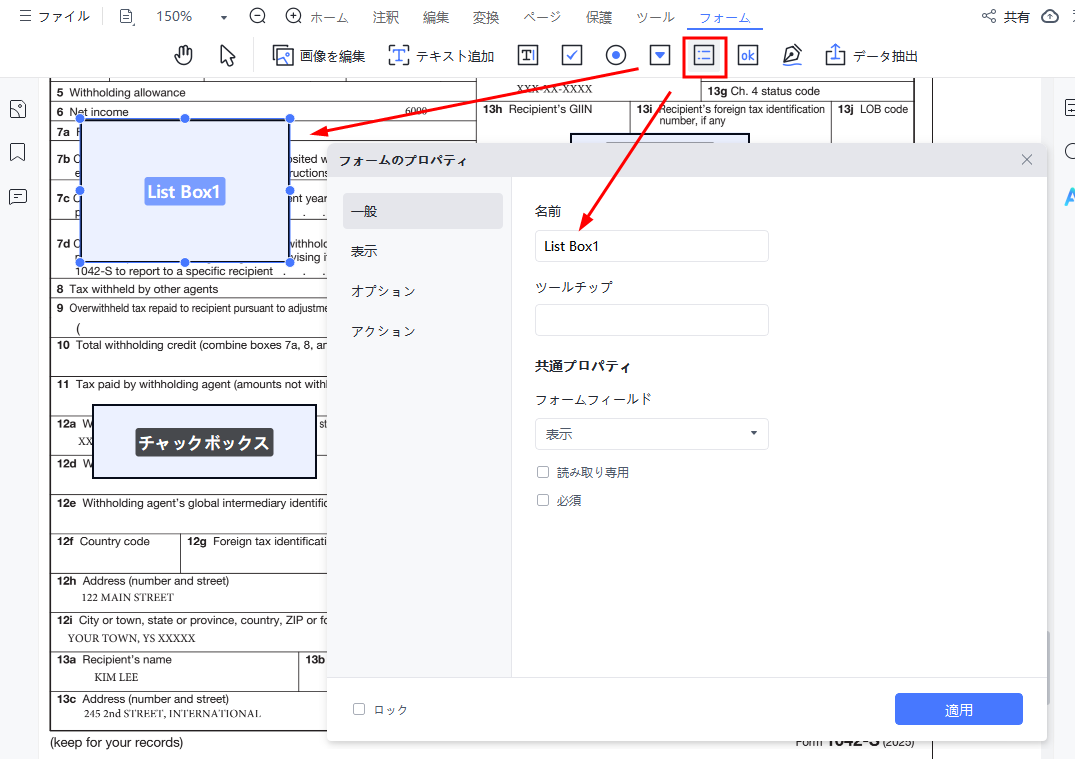Open the 150% zoom level dropdown
This screenshot has height=759, width=1075.
[x=223, y=17]
